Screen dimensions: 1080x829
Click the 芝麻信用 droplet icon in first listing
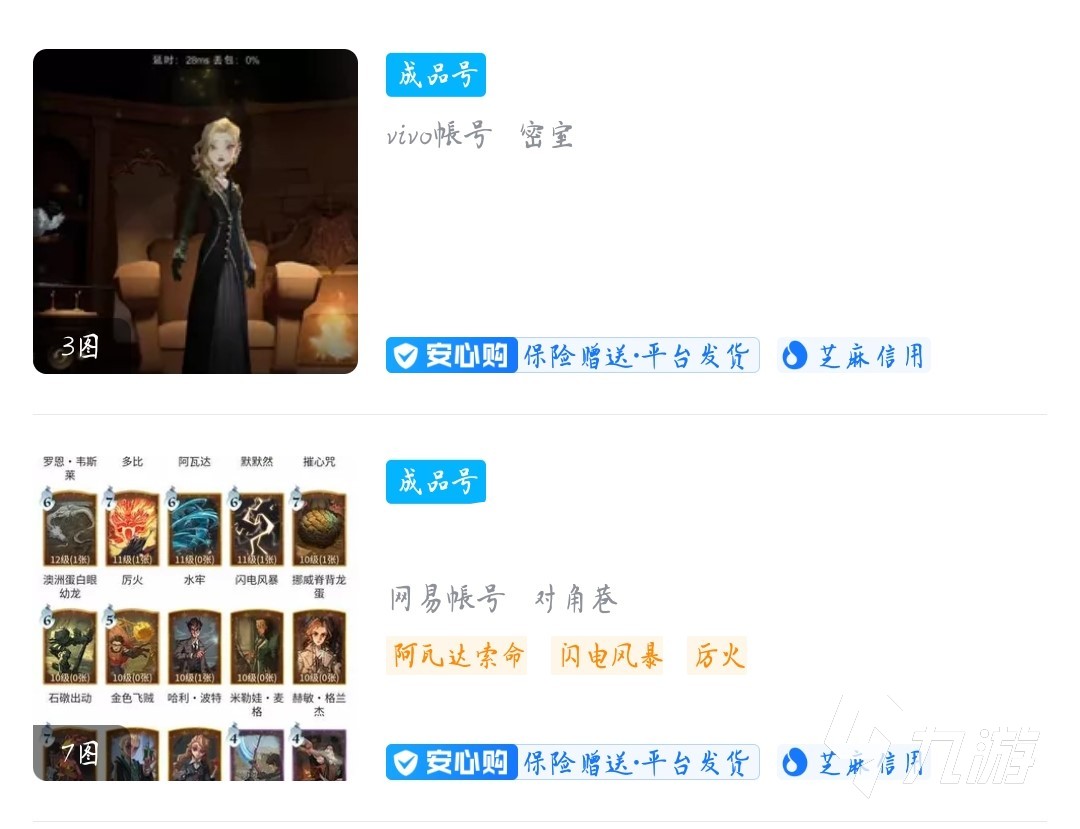tap(794, 356)
